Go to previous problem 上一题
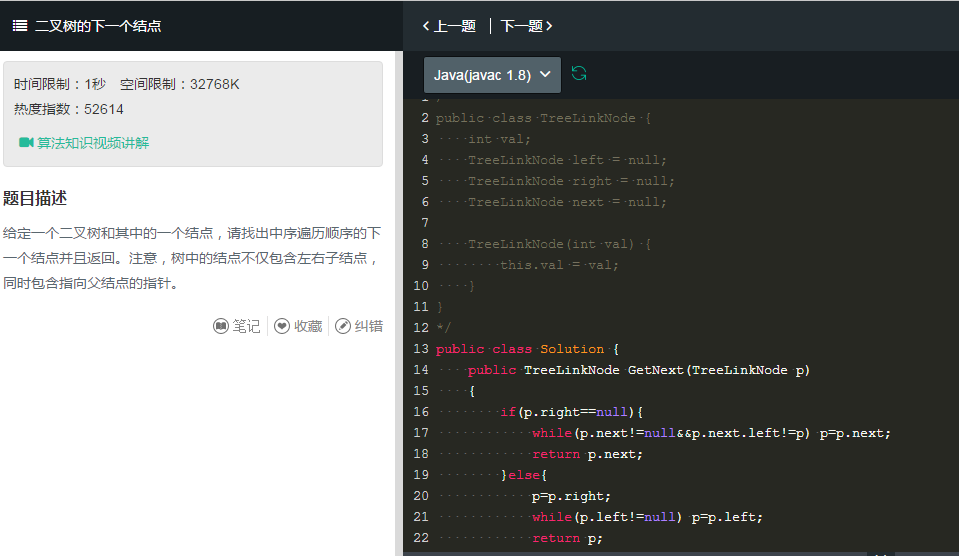The image size is (959, 556). tap(454, 26)
